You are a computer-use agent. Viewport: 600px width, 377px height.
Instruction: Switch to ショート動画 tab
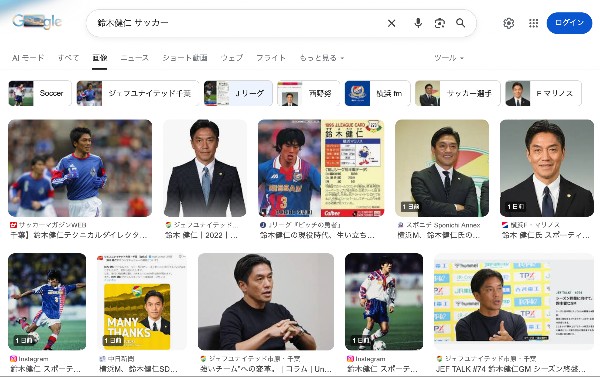pyautogui.click(x=185, y=58)
